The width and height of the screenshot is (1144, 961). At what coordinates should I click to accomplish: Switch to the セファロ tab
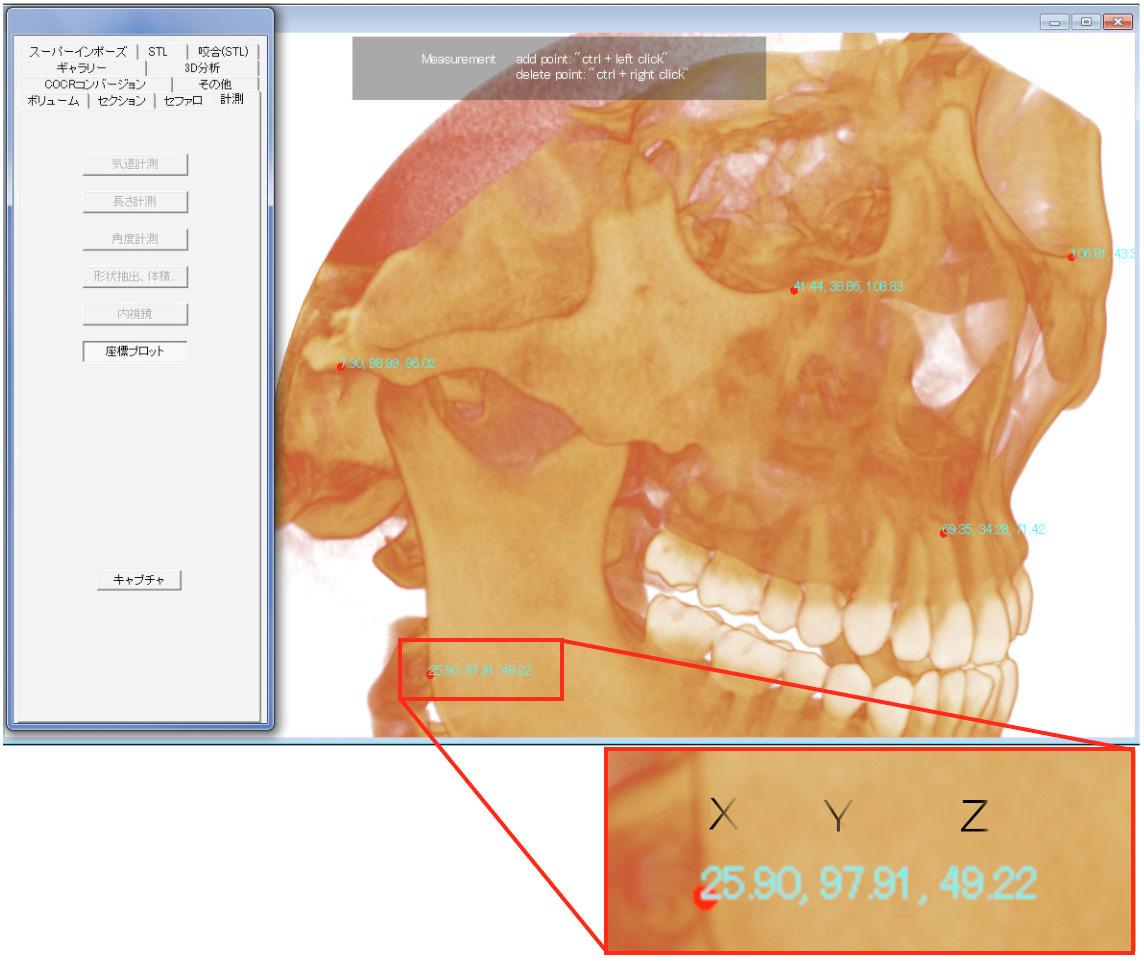(x=183, y=100)
